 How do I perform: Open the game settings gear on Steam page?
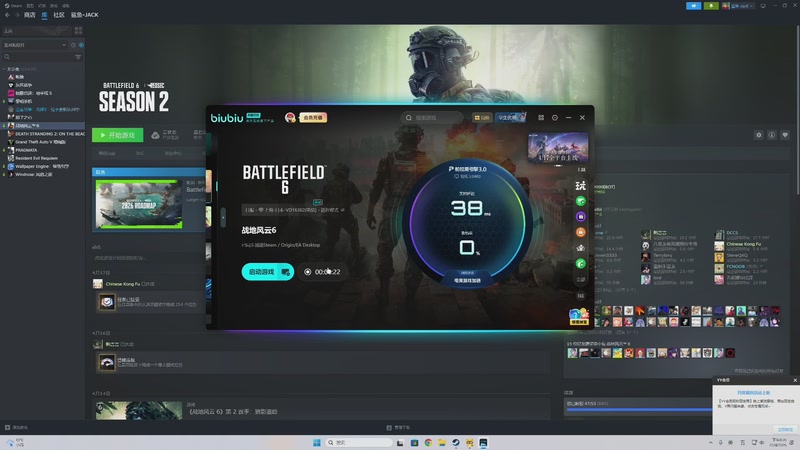[x=759, y=135]
